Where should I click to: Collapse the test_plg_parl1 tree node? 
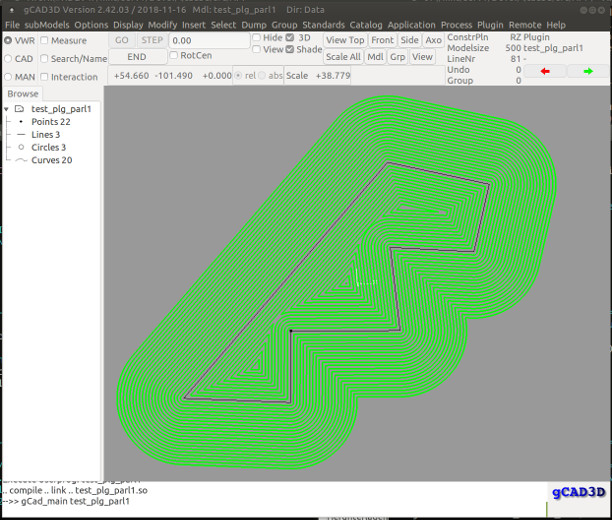coord(6,109)
